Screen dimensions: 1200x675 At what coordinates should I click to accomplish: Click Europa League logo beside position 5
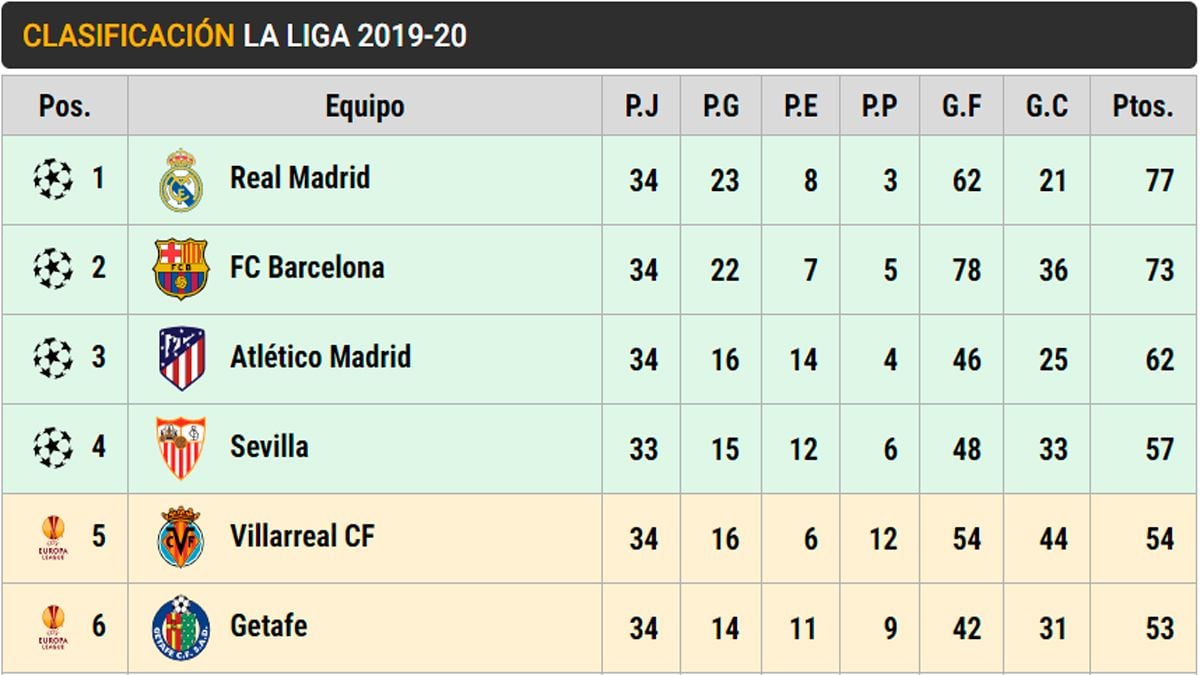pyautogui.click(x=53, y=538)
